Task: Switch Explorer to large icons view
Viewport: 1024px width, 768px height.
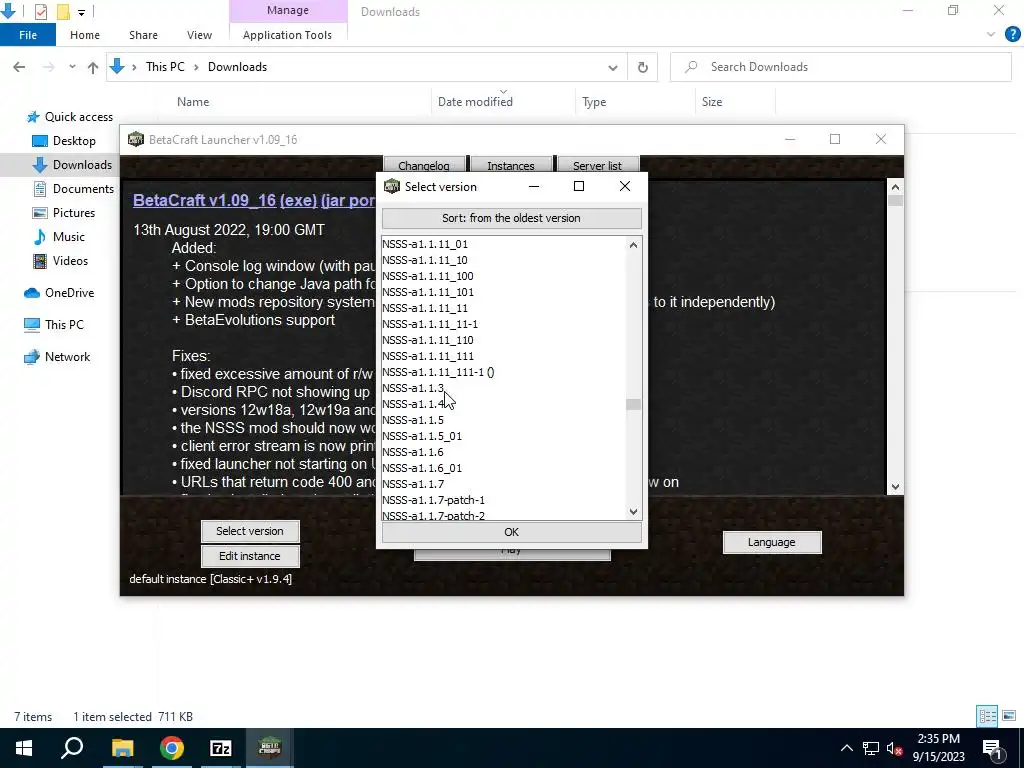Action: [1009, 716]
